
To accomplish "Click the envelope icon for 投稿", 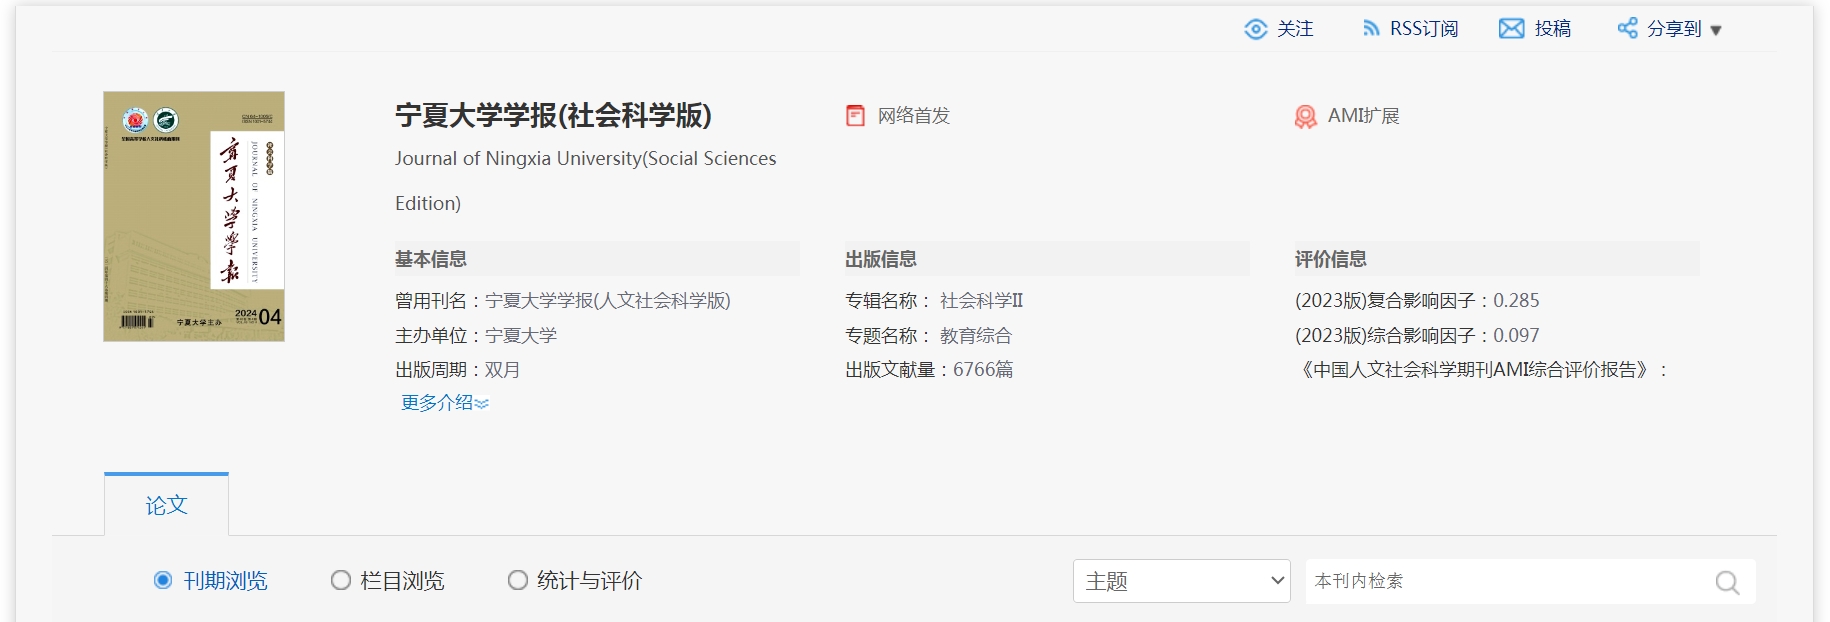I will coord(1511,29).
